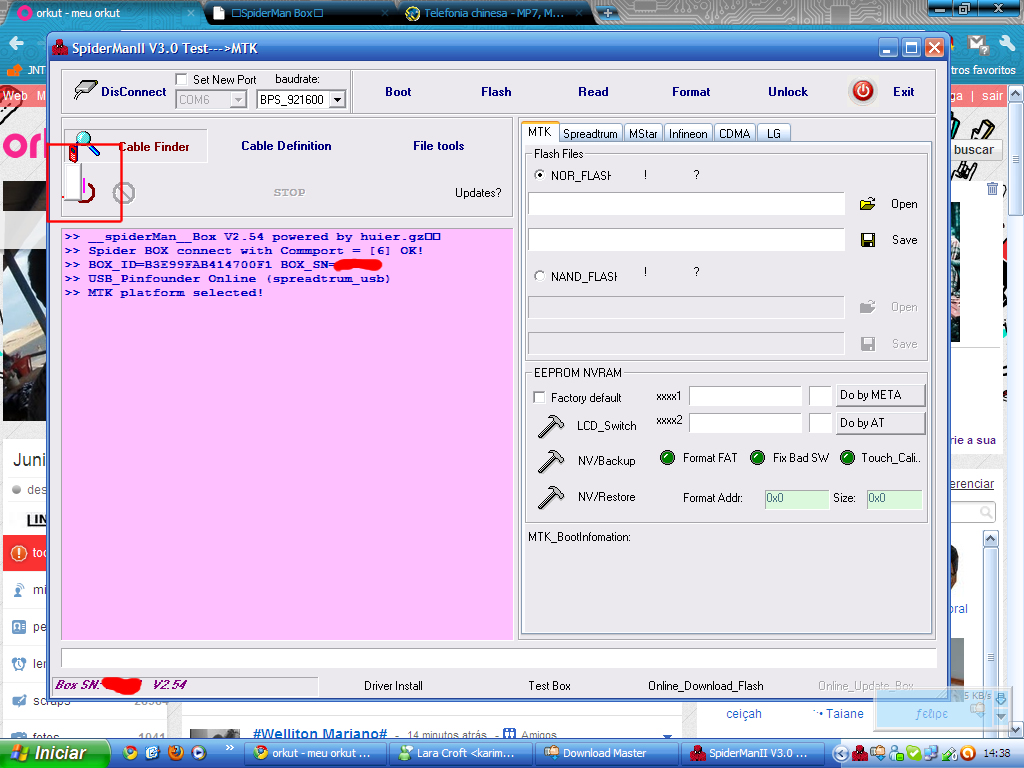Click the Boot button

[398, 92]
